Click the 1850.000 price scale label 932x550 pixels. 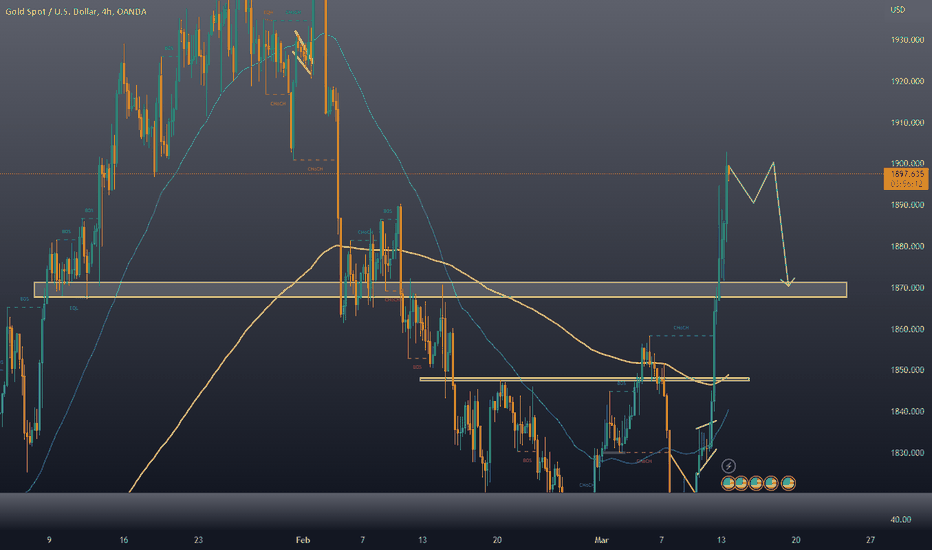(907, 370)
